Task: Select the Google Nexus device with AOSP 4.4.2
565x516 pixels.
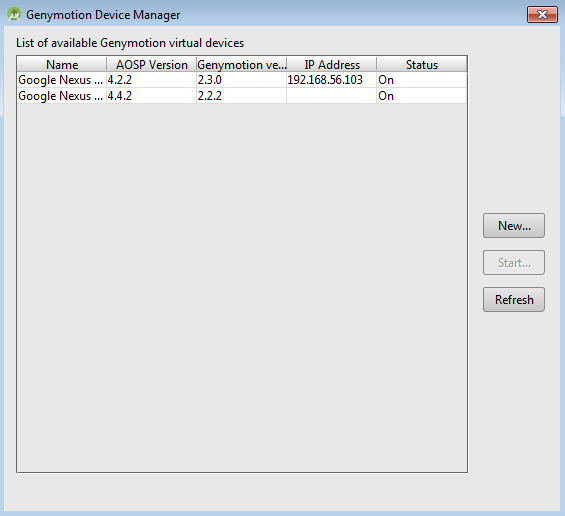Action: coord(241,96)
